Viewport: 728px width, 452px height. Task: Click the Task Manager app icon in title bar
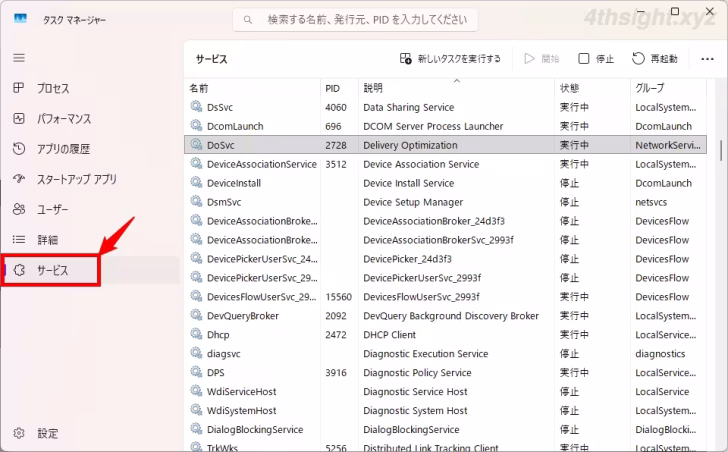[20, 19]
